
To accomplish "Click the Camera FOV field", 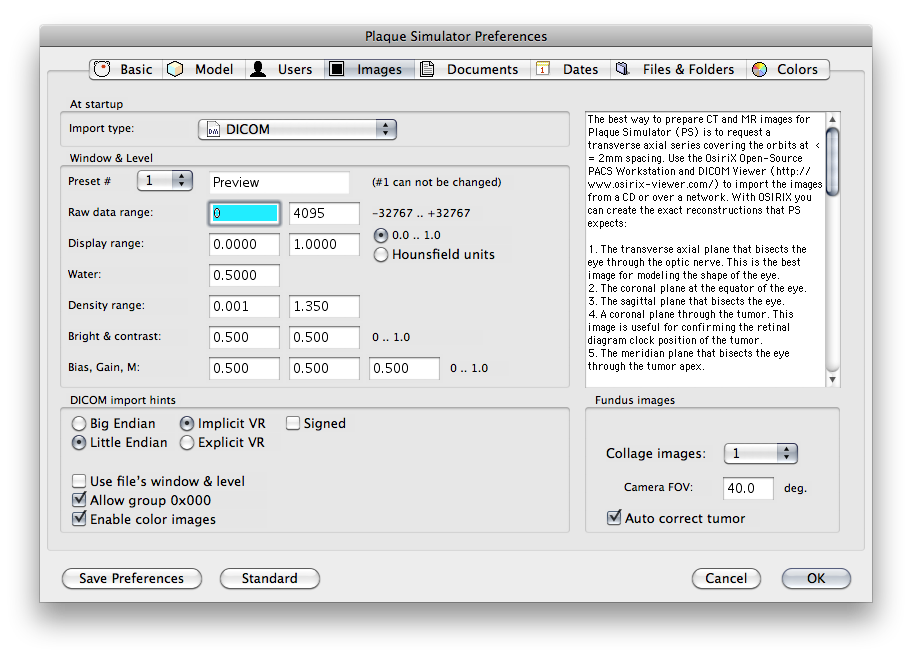I will click(x=749, y=488).
